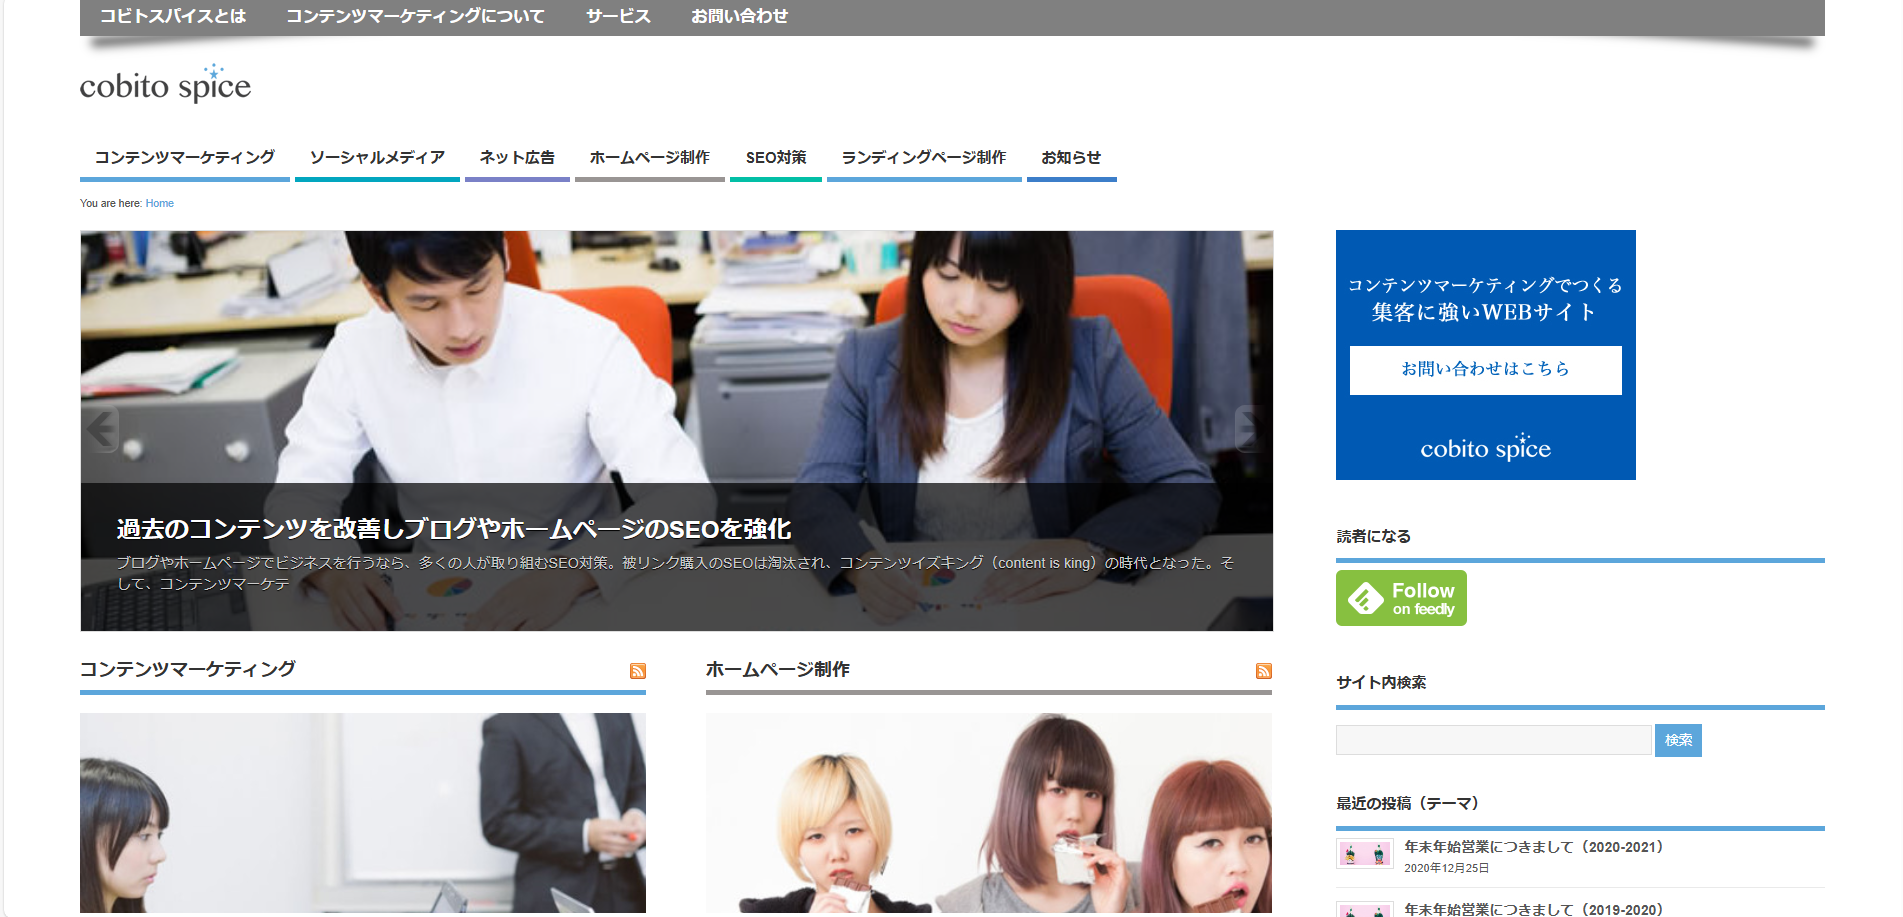The image size is (1903, 917).
Task: Open the ホームページ制作 section article image
Action: coord(989,813)
